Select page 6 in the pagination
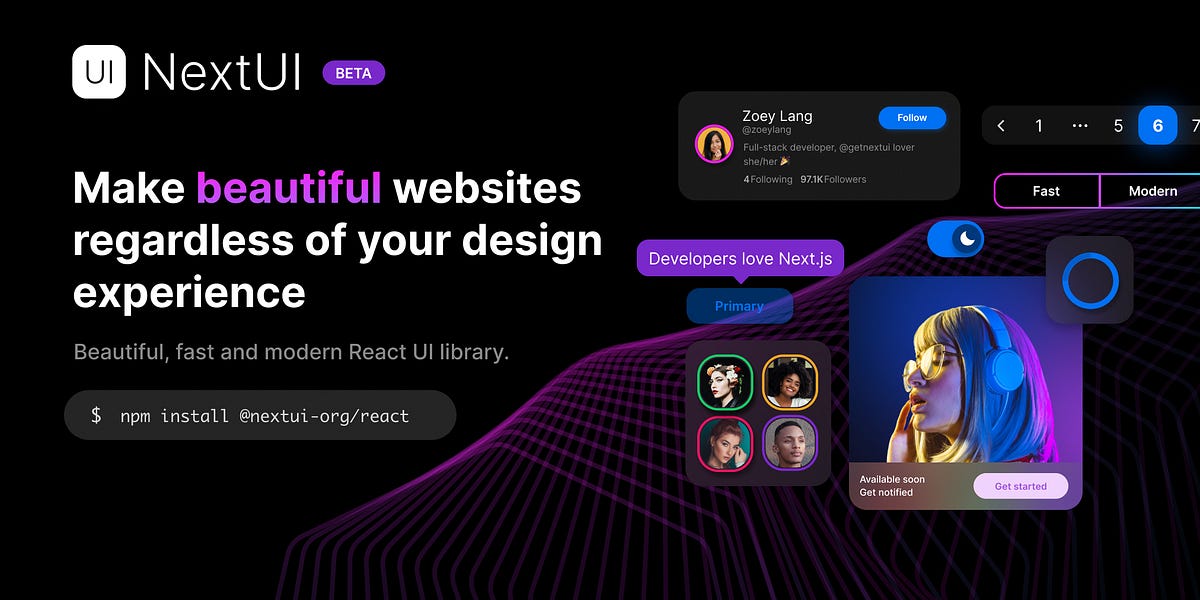The image size is (1200, 600). tap(1157, 125)
